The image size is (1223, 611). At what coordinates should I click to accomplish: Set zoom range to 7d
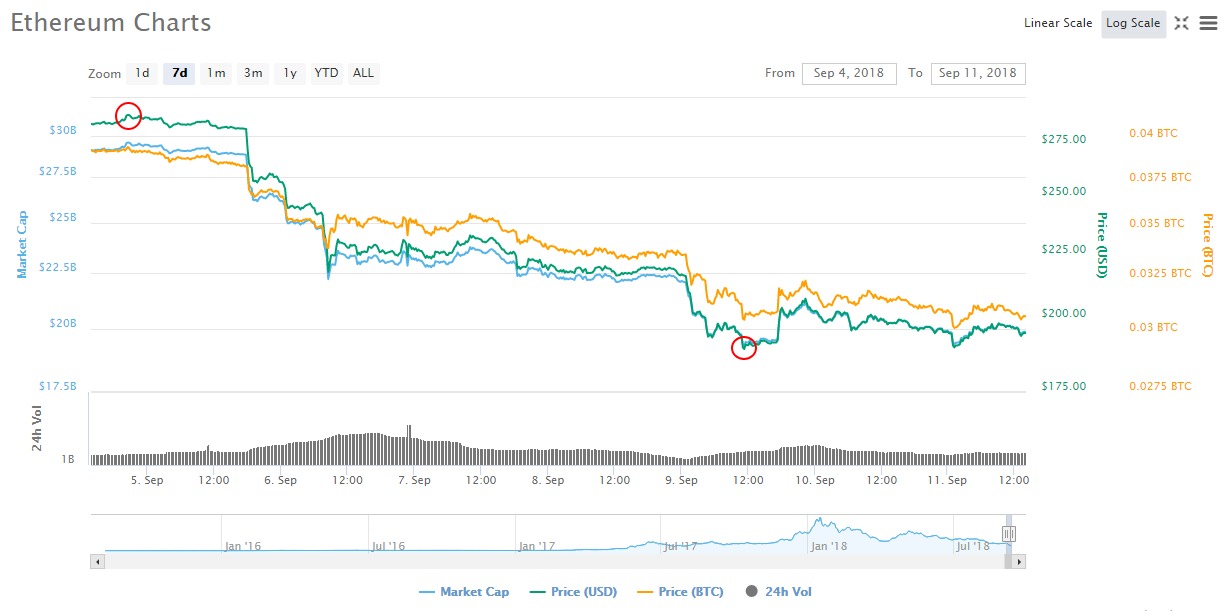[180, 73]
